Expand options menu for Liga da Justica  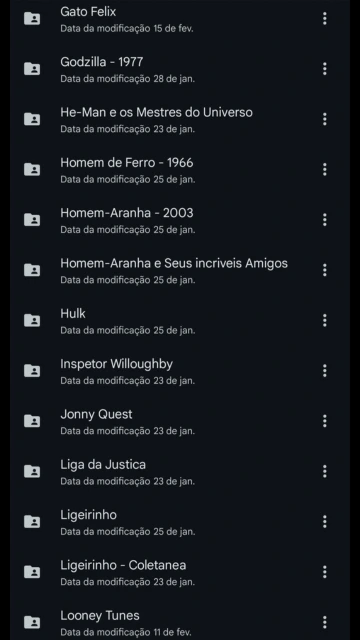[x=324, y=471]
